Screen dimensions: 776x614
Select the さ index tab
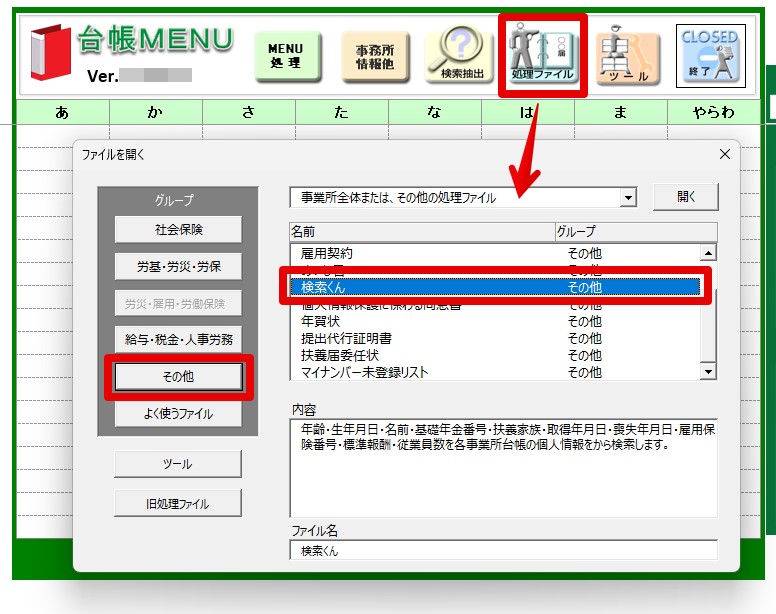(x=248, y=113)
